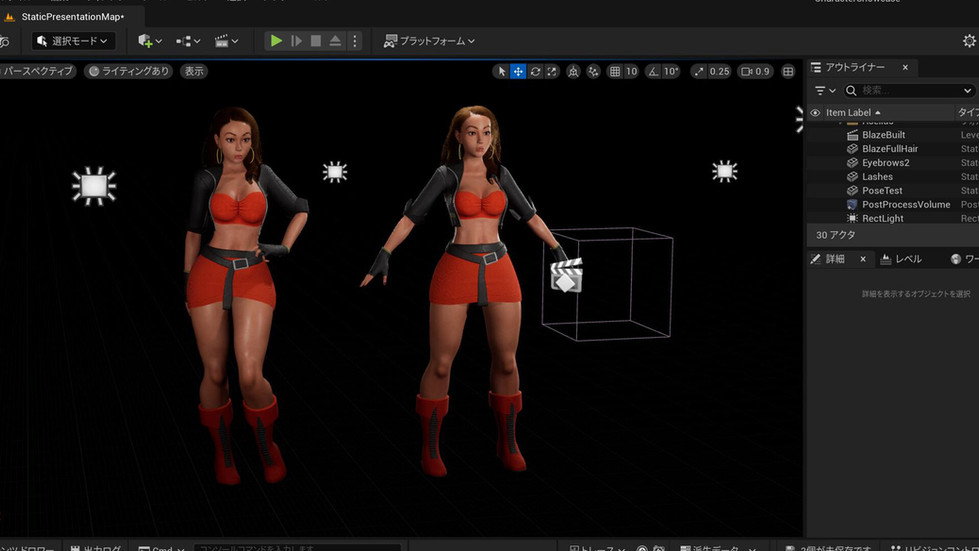
Task: Click the 30 アクタ actor count text
Action: (x=835, y=235)
